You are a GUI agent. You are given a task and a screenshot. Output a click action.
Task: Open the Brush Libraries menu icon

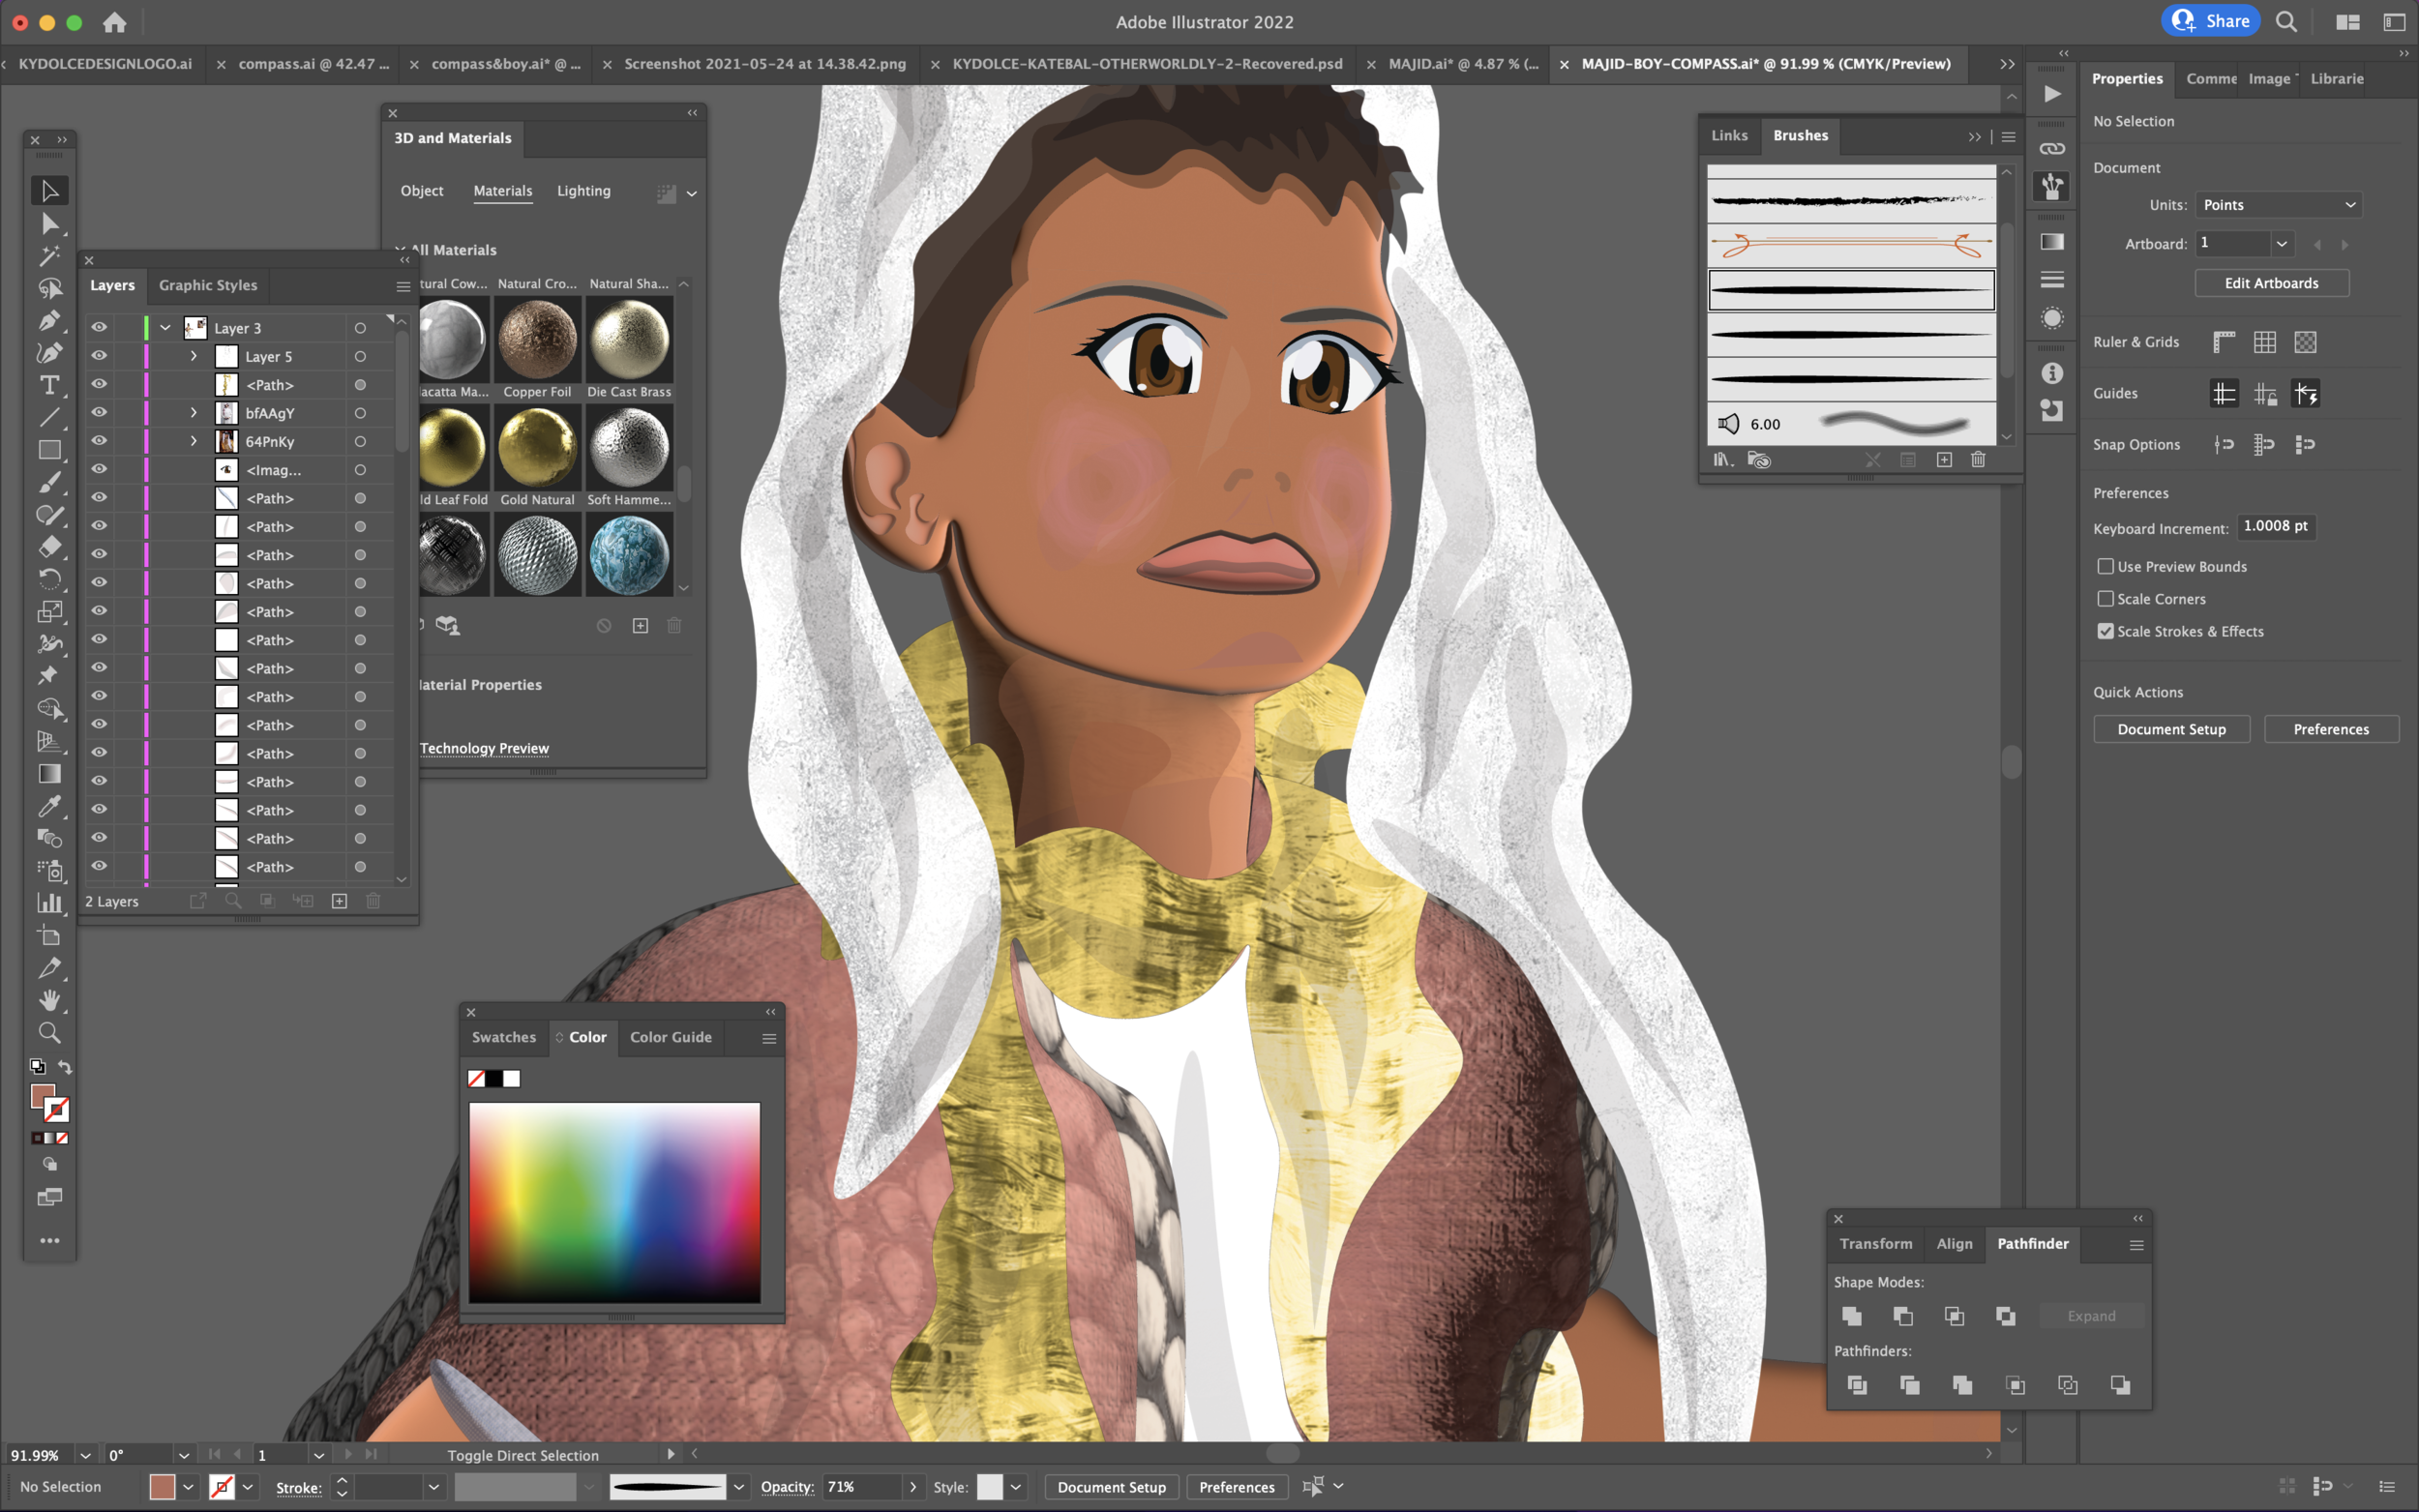tap(1722, 460)
